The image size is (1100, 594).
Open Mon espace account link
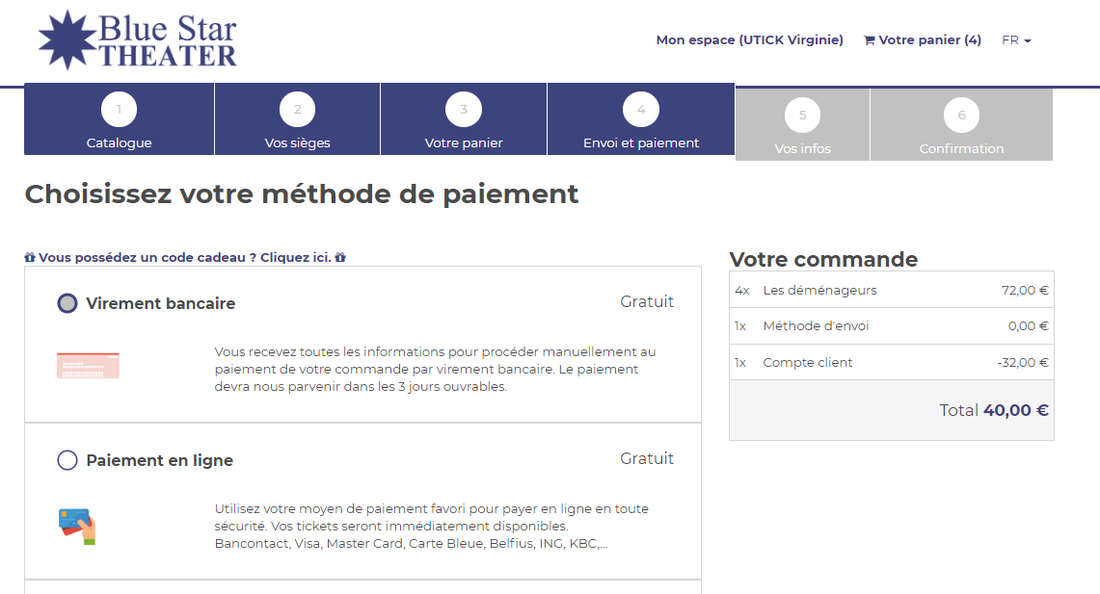(x=749, y=41)
